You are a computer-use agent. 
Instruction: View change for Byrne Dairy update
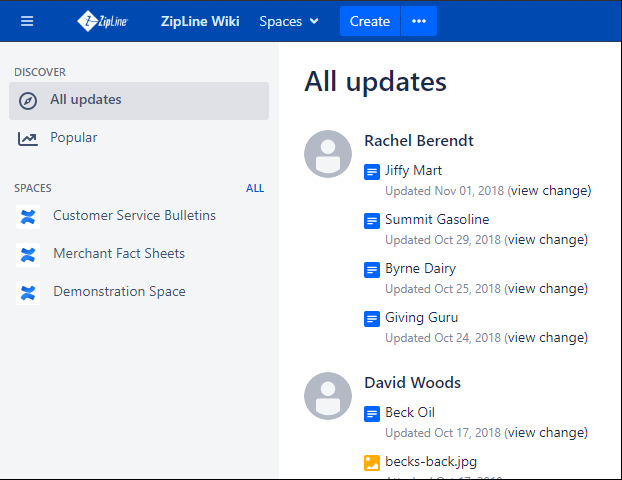[x=546, y=289]
